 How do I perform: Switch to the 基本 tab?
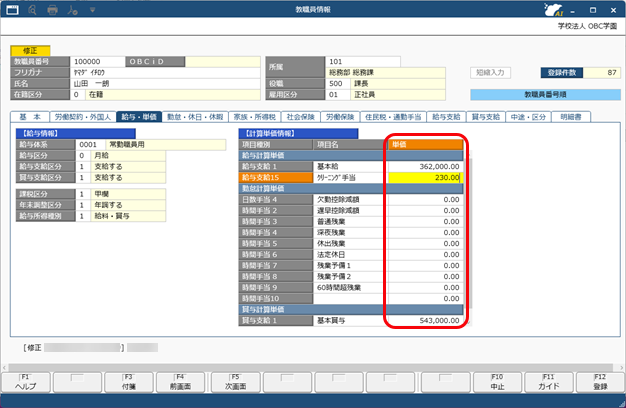pyautogui.click(x=30, y=117)
